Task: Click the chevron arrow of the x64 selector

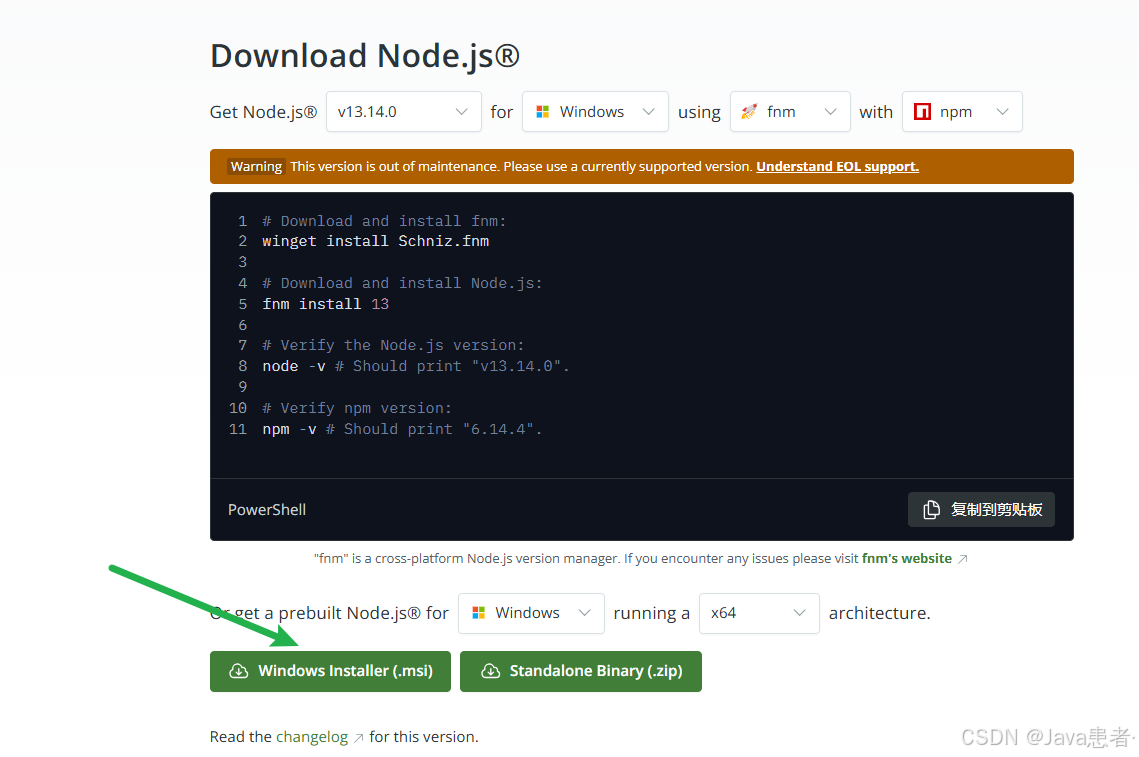Action: point(799,613)
